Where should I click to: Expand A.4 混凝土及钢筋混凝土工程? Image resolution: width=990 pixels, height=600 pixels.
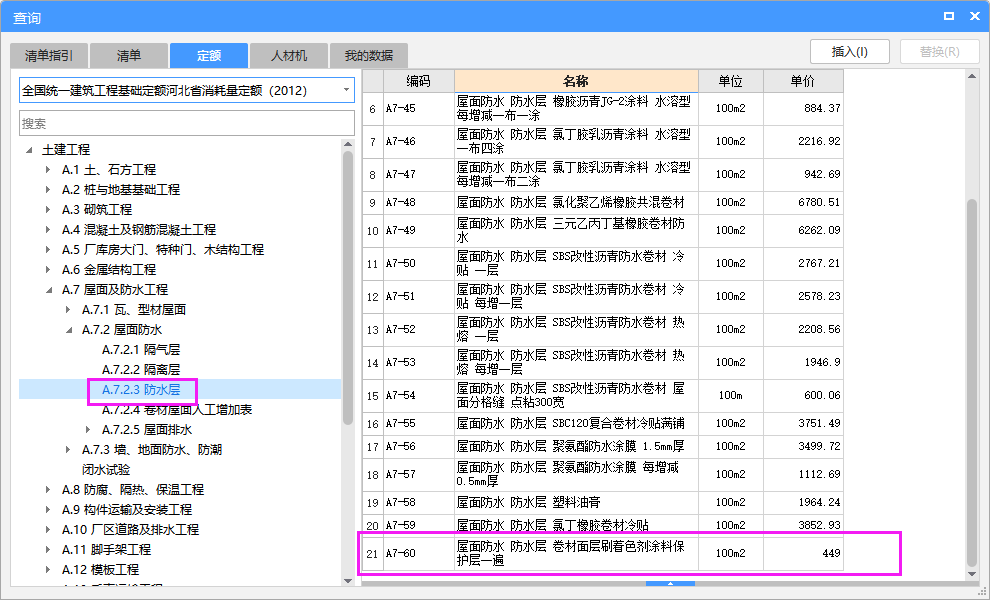coord(49,229)
